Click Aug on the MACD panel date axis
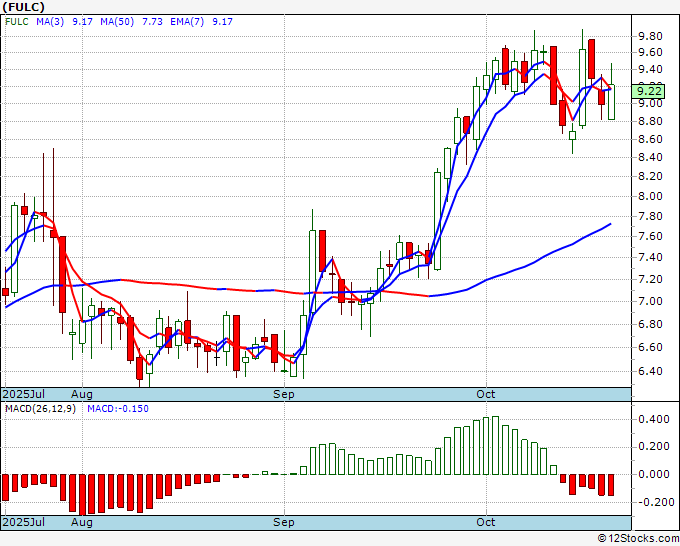 (x=82, y=522)
